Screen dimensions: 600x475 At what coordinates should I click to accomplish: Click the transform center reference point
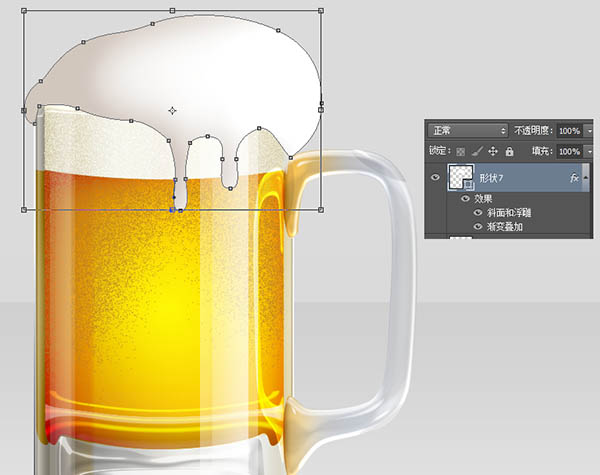[x=172, y=111]
